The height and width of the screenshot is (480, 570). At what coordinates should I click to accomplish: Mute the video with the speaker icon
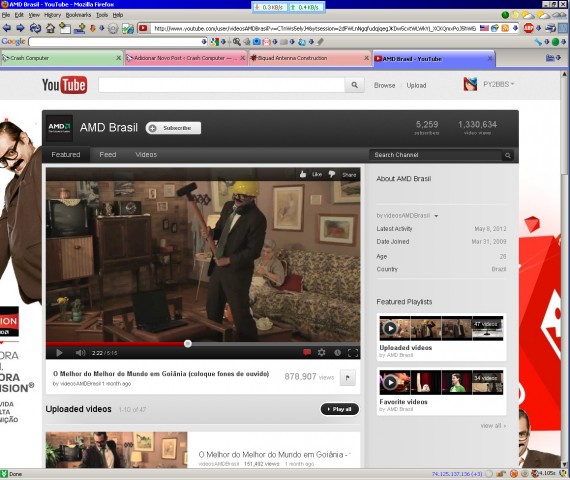pos(80,353)
